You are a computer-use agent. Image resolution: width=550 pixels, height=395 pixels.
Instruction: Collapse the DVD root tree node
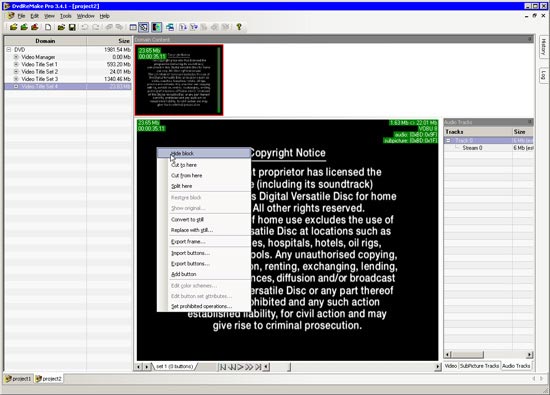pyautogui.click(x=9, y=50)
